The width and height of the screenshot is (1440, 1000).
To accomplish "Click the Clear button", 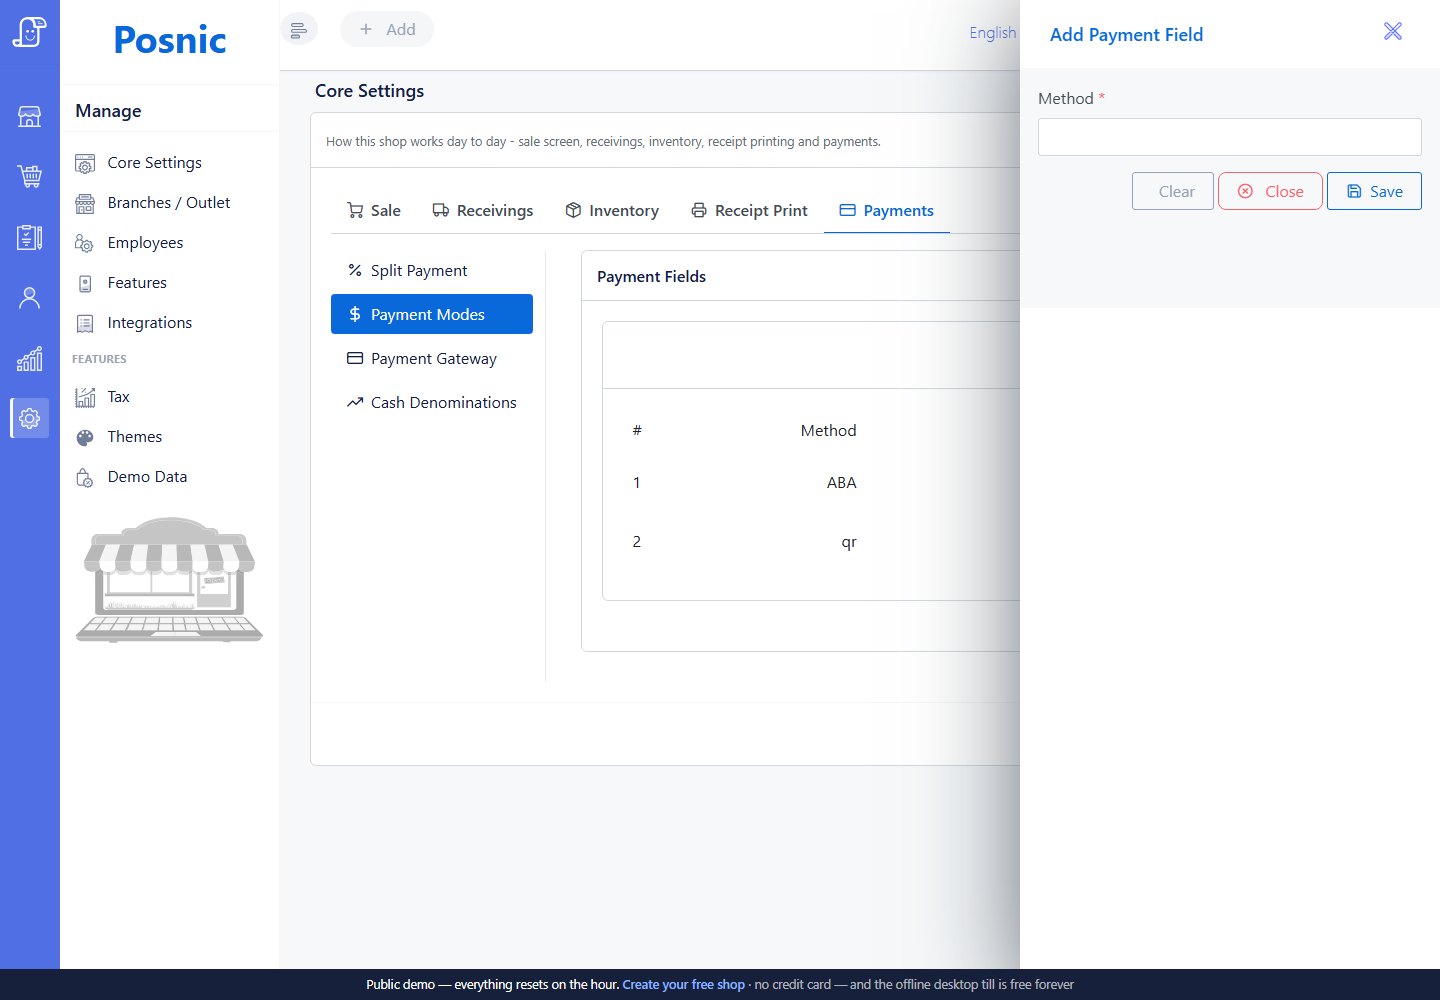I will 1173,191.
